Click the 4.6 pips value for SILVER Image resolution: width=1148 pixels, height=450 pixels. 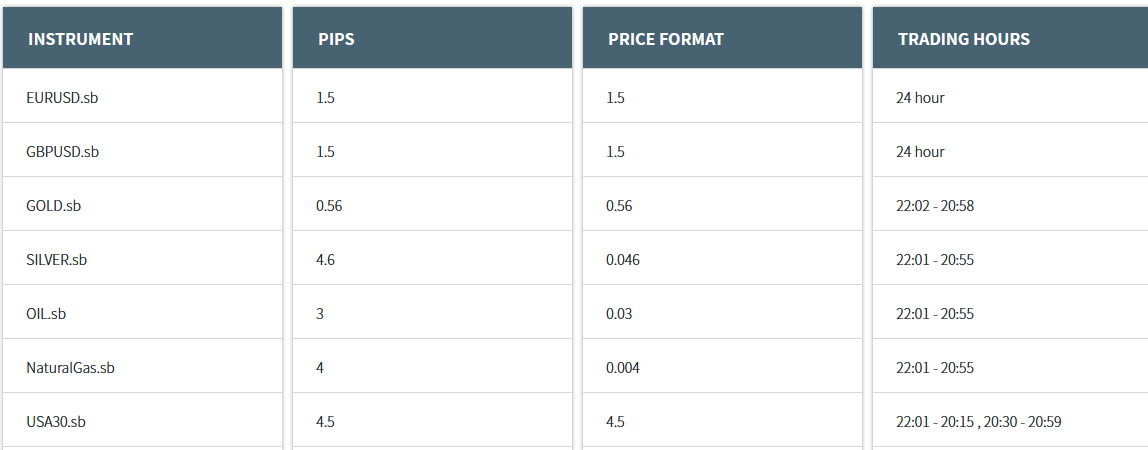click(x=432, y=258)
